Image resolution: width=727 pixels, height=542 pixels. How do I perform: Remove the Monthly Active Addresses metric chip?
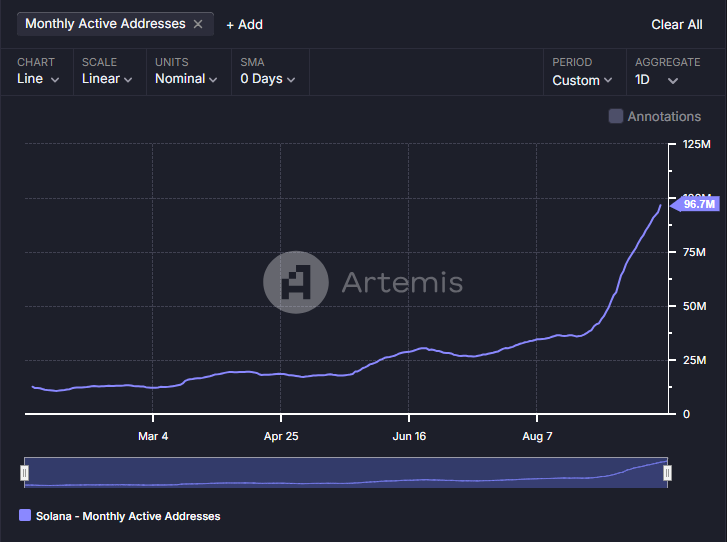[x=198, y=24]
